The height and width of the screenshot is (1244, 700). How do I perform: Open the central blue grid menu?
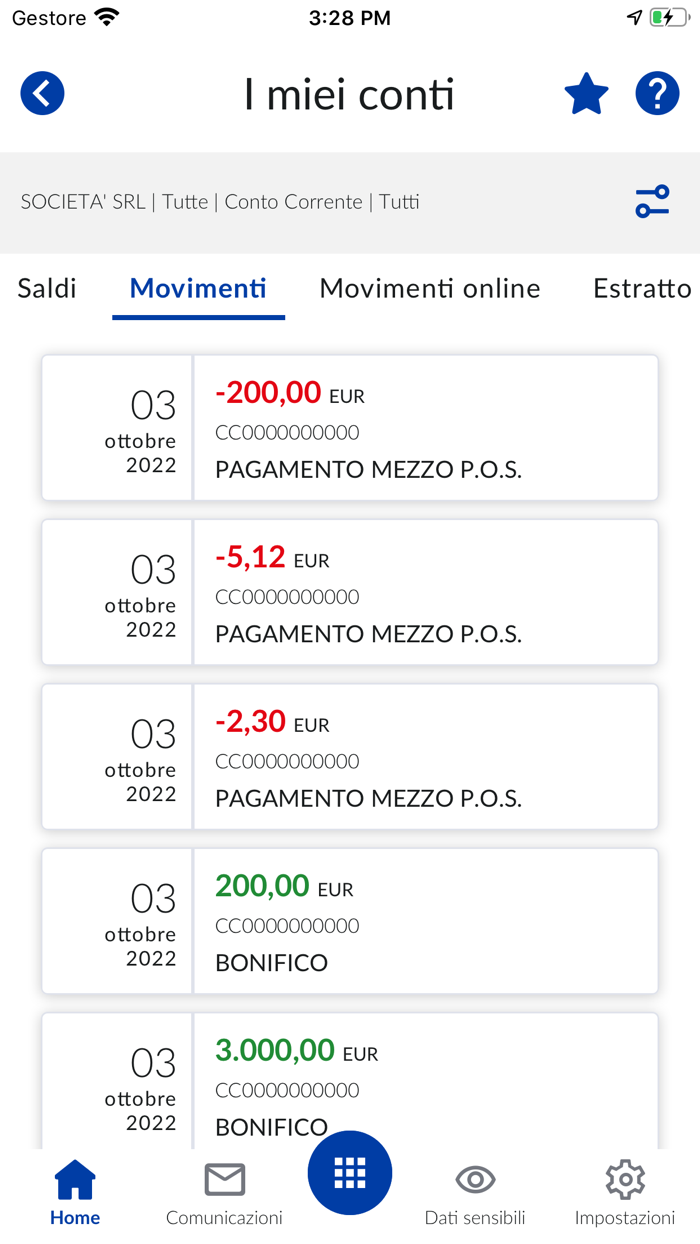(x=349, y=1172)
